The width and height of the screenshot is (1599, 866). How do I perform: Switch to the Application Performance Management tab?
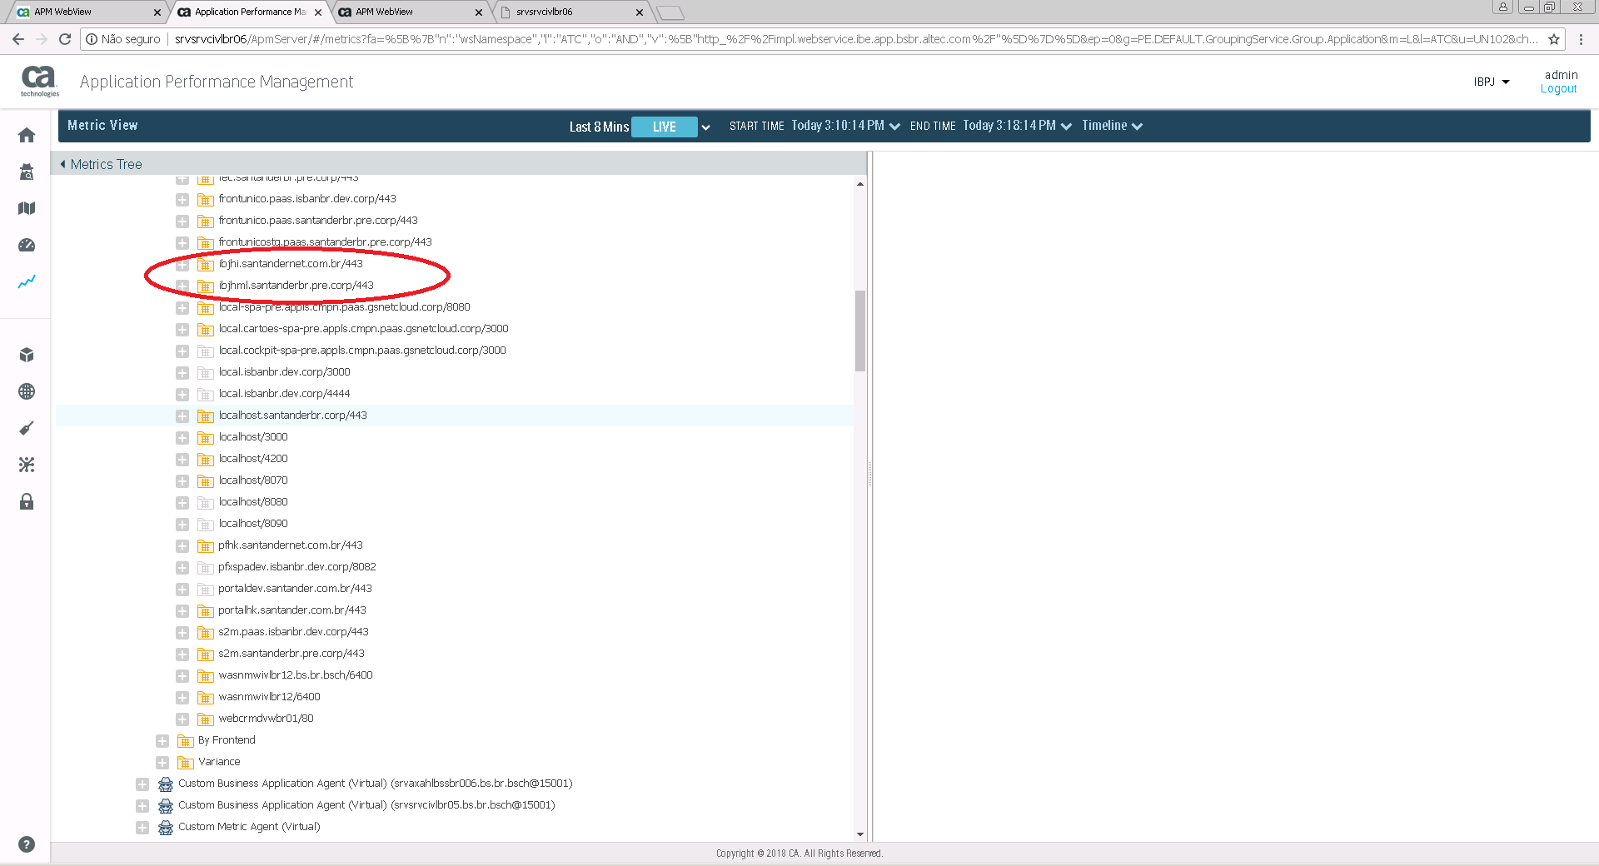pyautogui.click(x=250, y=12)
